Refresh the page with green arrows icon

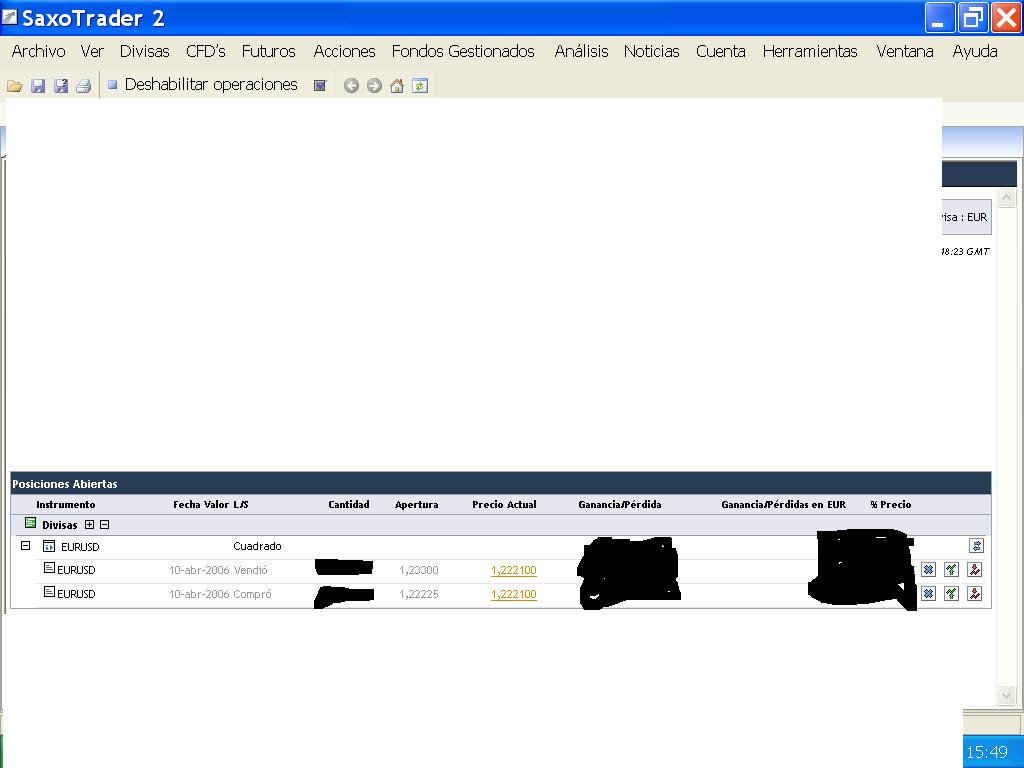click(420, 86)
